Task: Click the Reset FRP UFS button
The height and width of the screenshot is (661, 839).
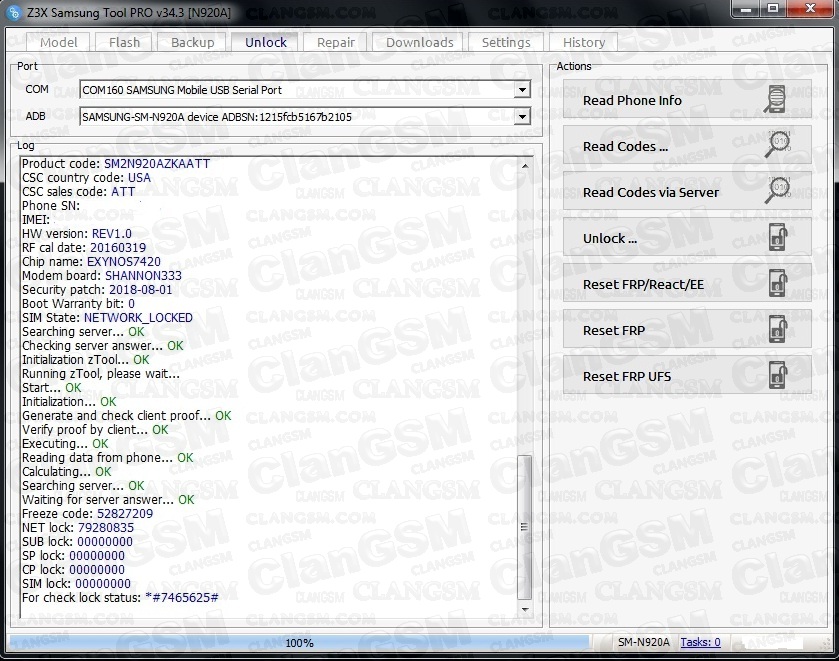Action: (687, 376)
